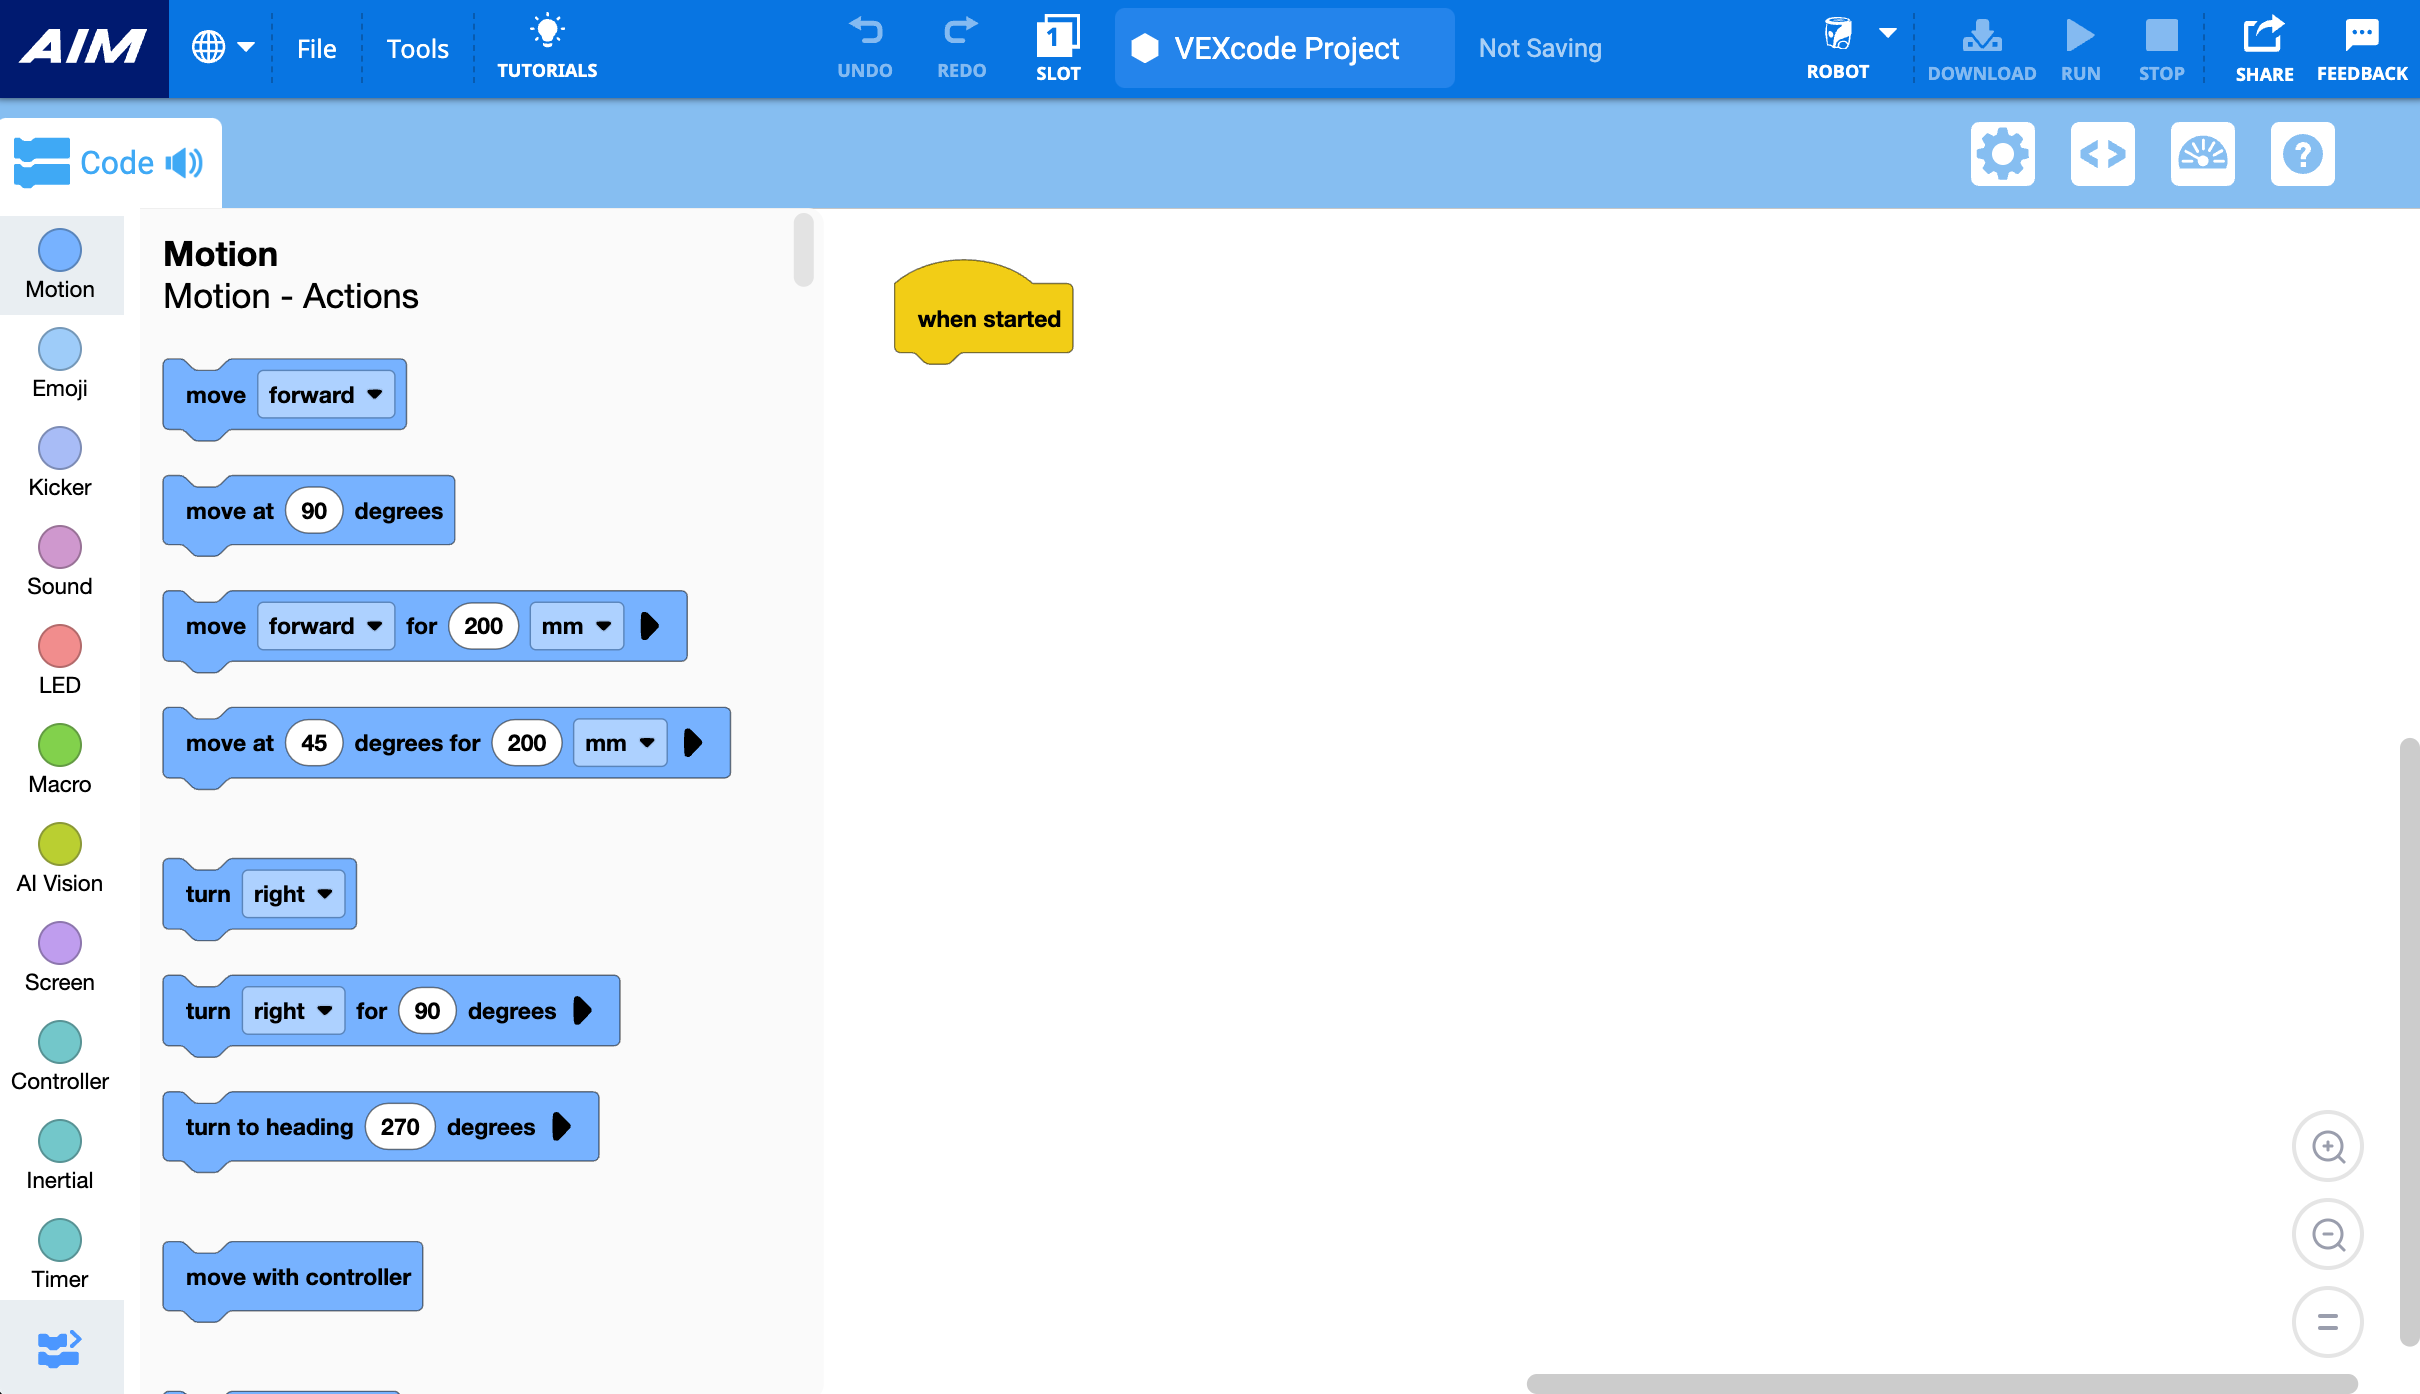
Task: Select the Inertial sensor category
Action: [x=59, y=1153]
